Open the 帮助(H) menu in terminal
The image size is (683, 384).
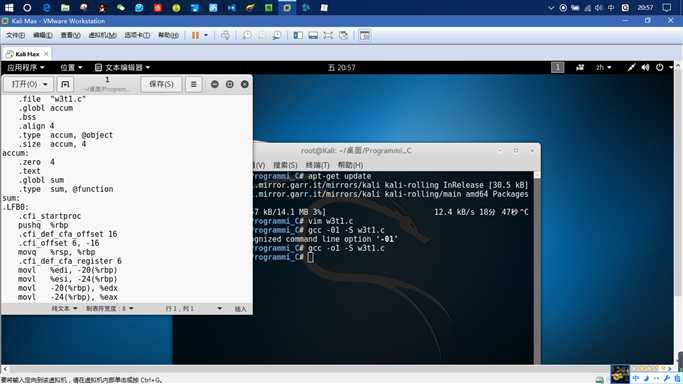point(350,165)
